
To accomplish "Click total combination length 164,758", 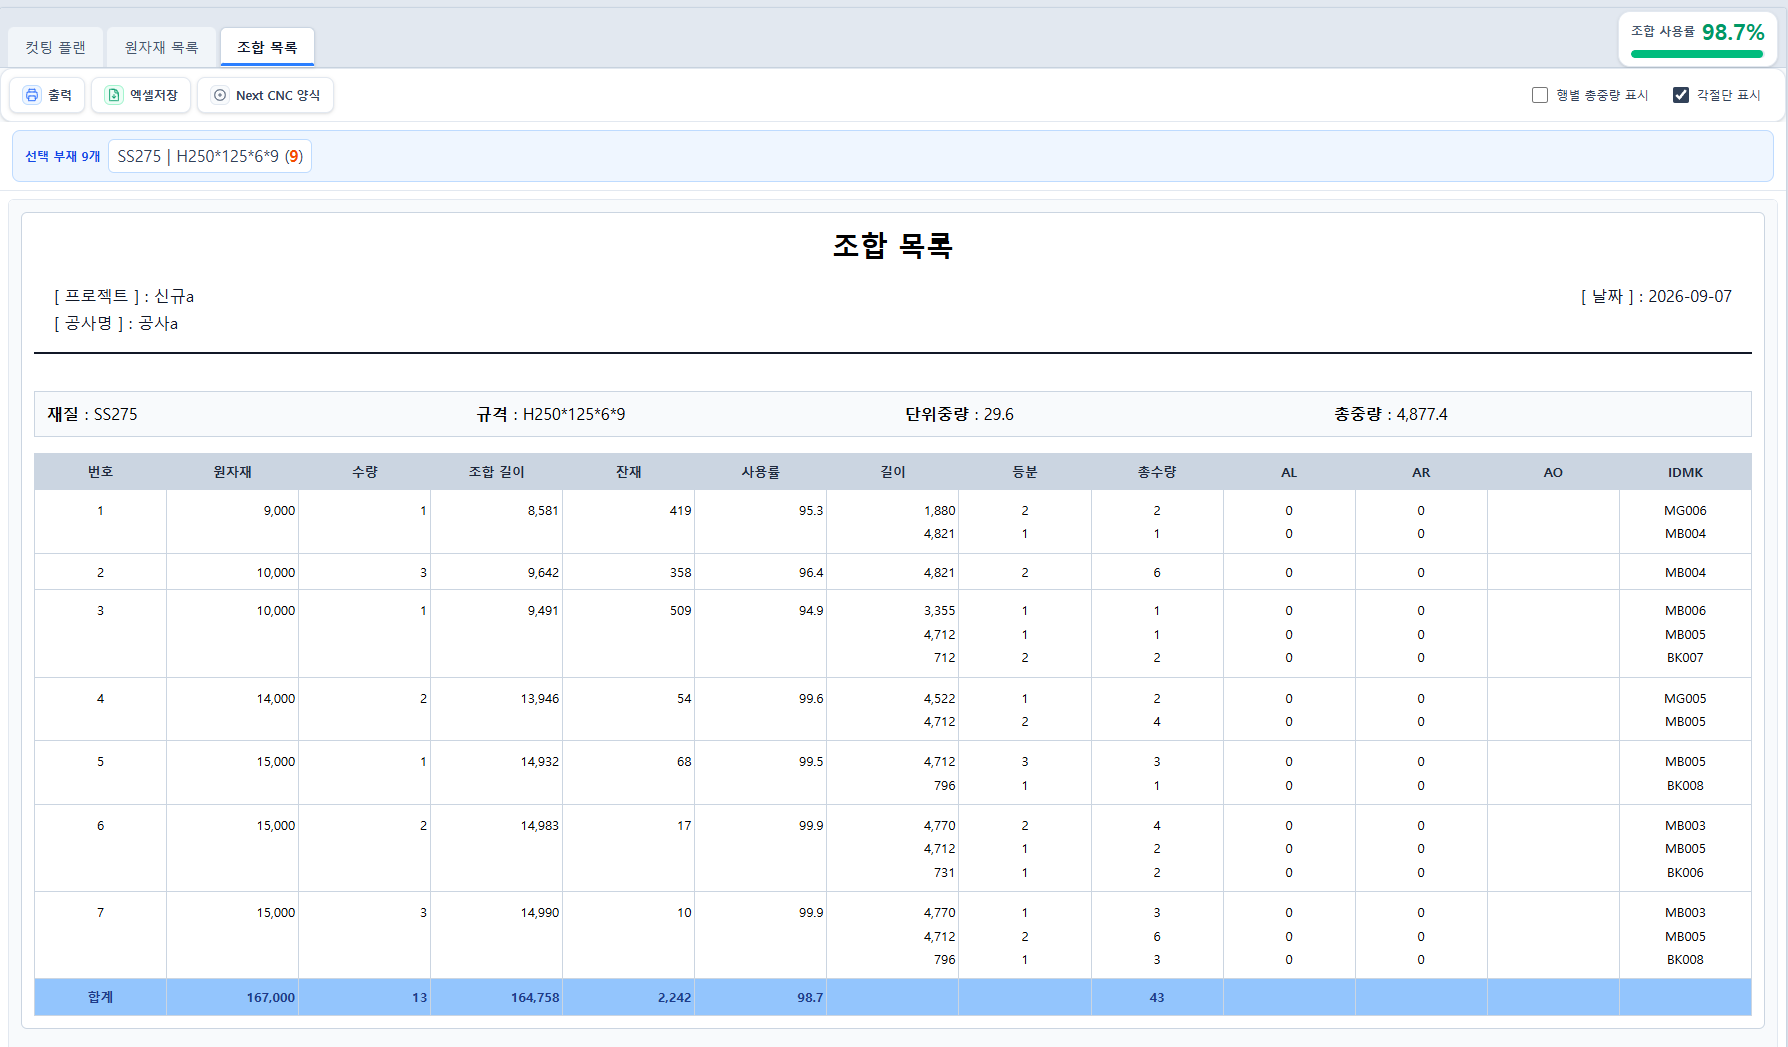I will pos(535,997).
